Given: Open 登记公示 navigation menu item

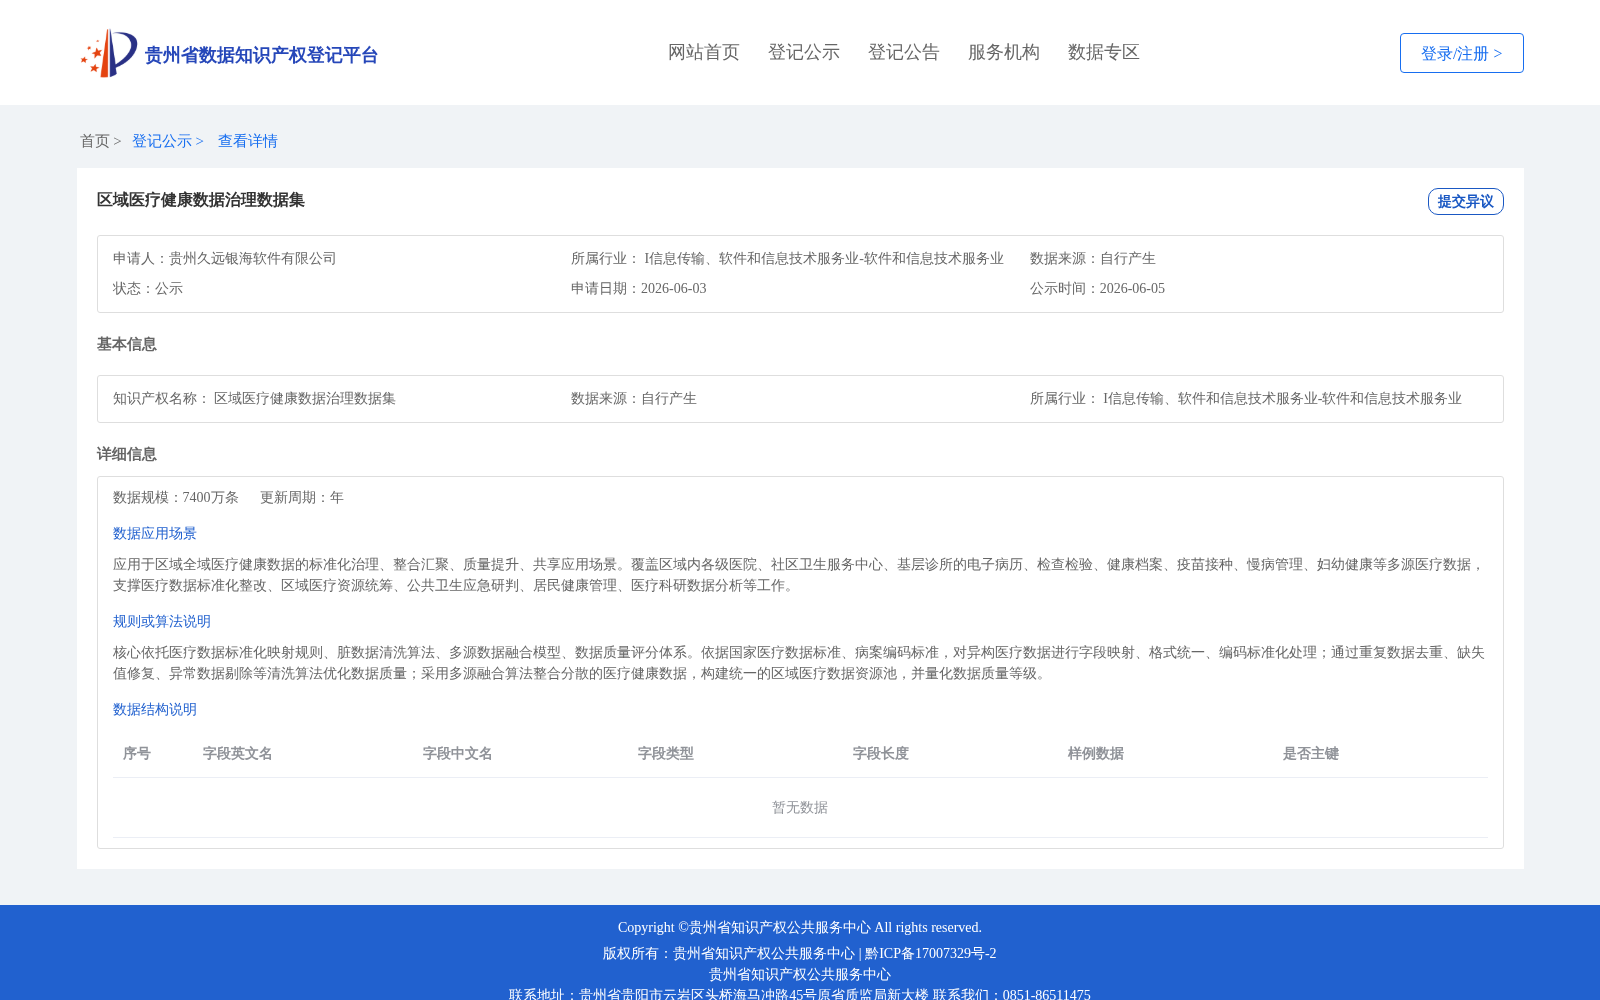Looking at the screenshot, I should click(x=804, y=52).
